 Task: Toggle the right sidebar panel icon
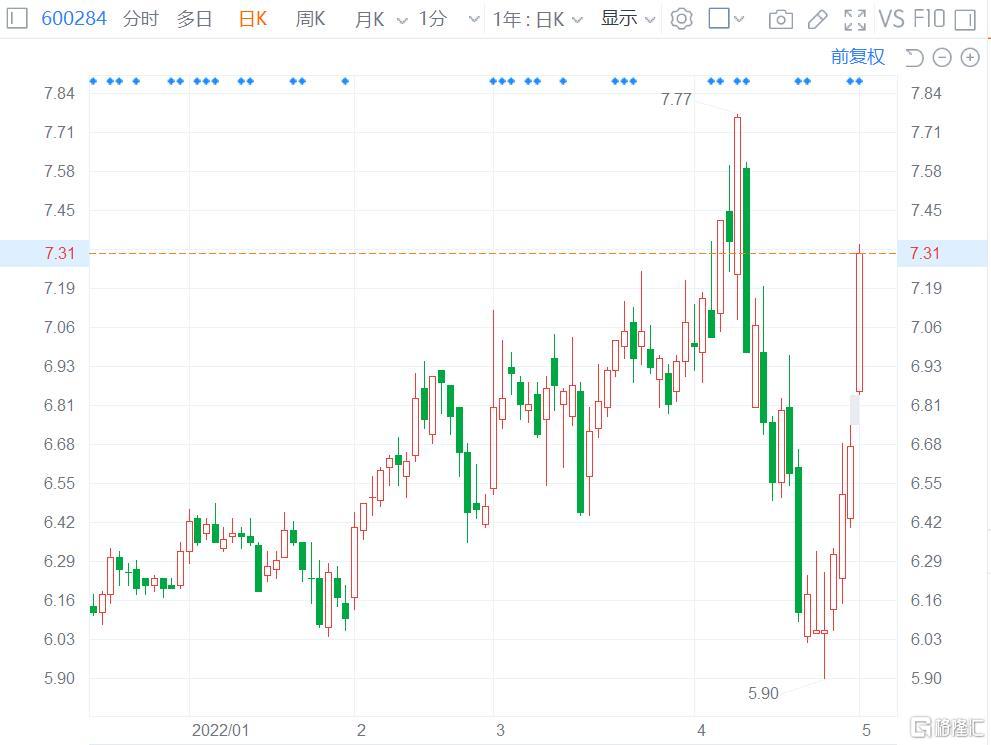coord(965,20)
